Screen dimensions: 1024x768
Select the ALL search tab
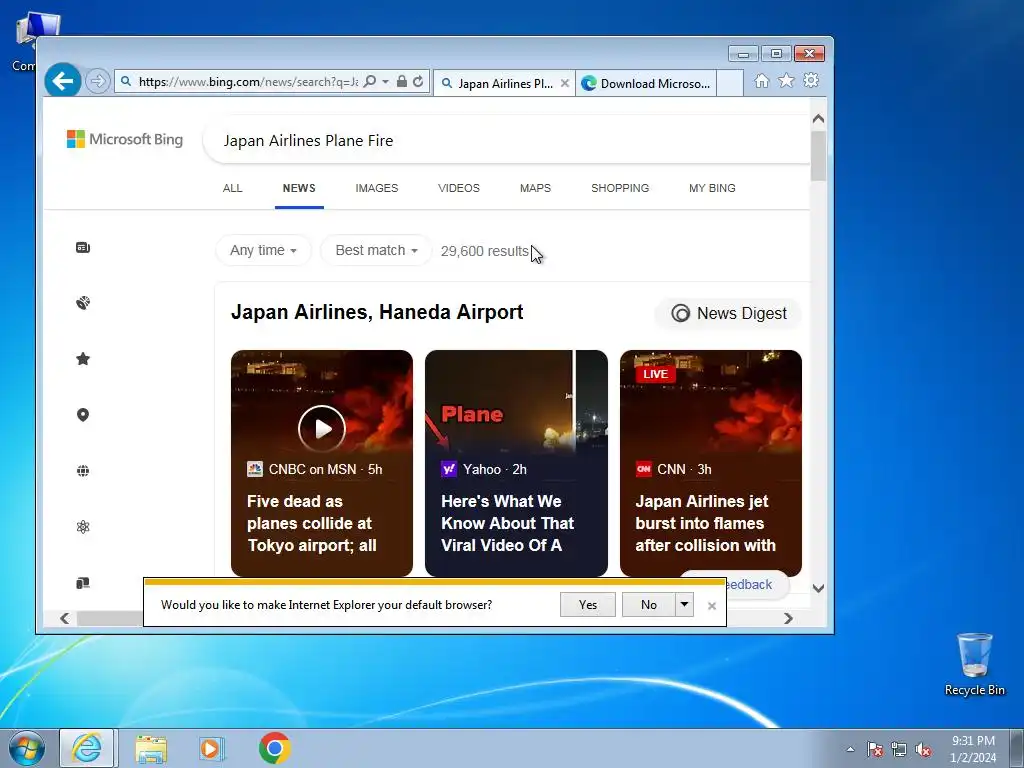pyautogui.click(x=232, y=188)
